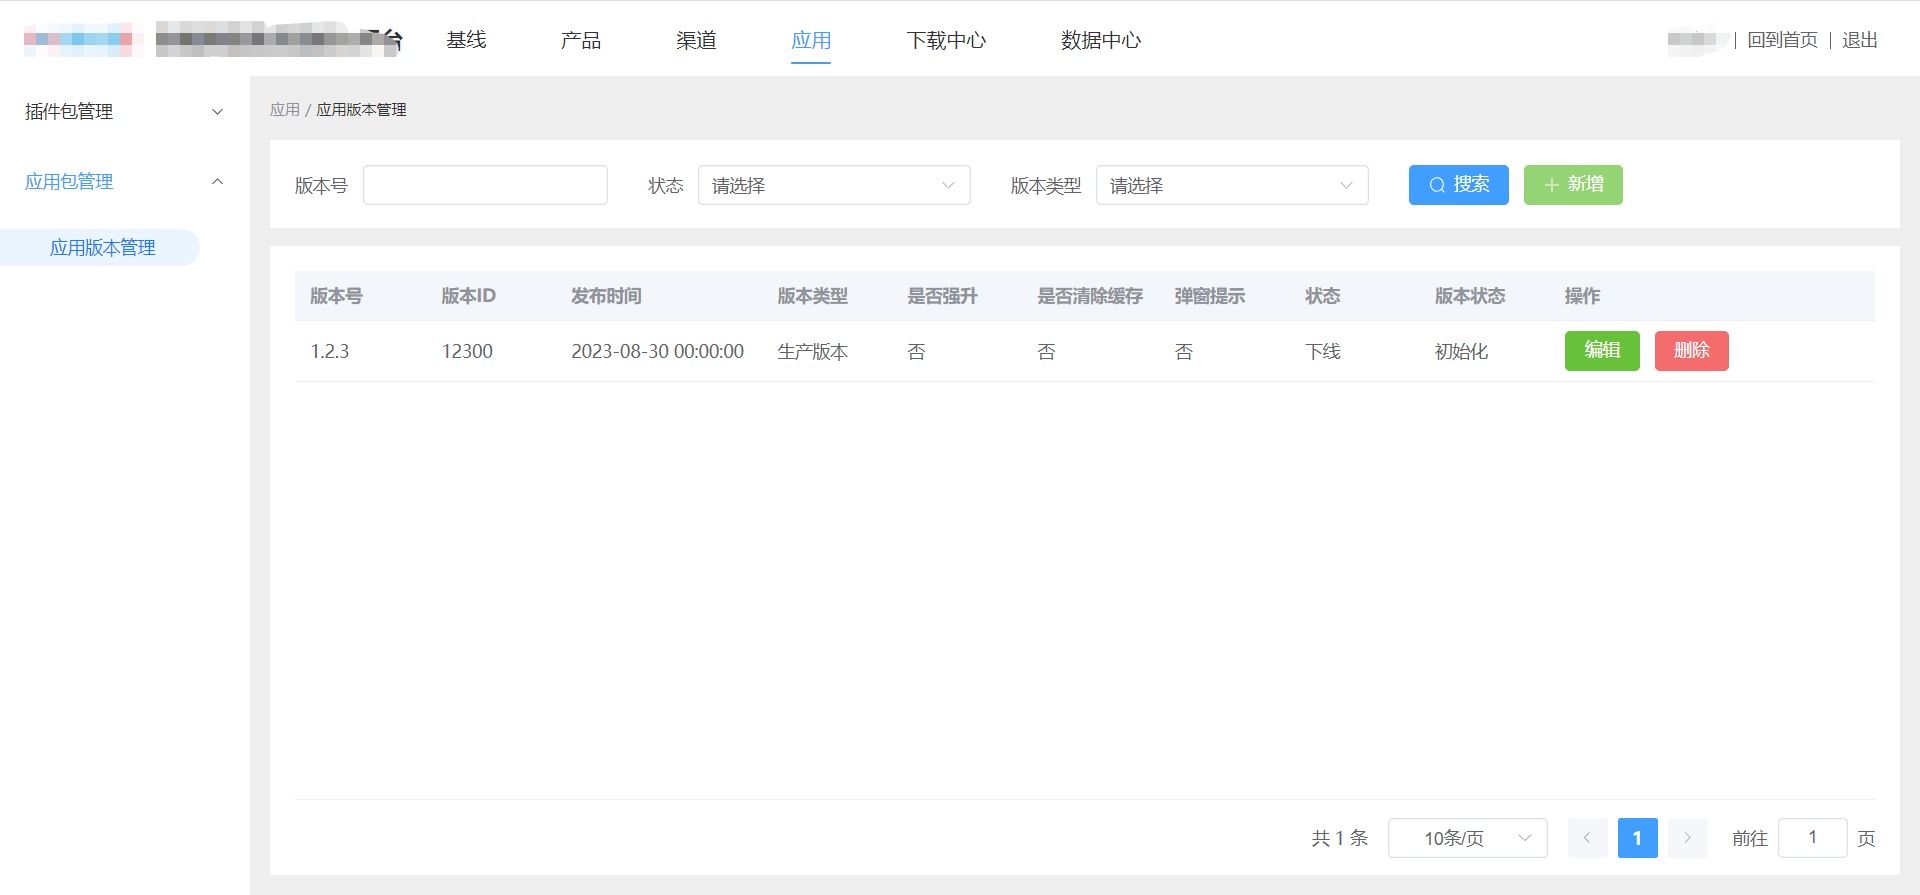Screen dimensions: 1920x895
Task: Select the 应用 navigation tab
Action: 811,40
